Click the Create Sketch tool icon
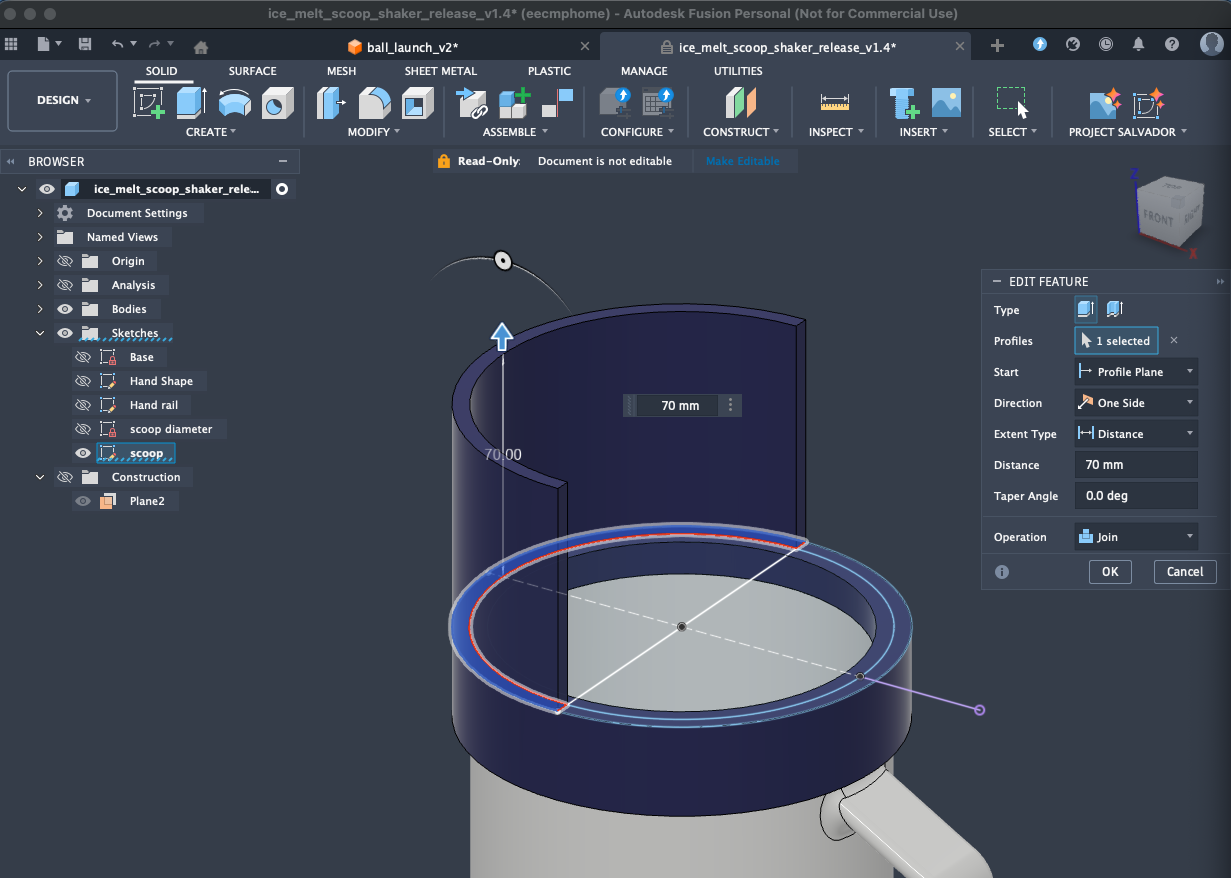This screenshot has height=878, width=1231. (149, 102)
